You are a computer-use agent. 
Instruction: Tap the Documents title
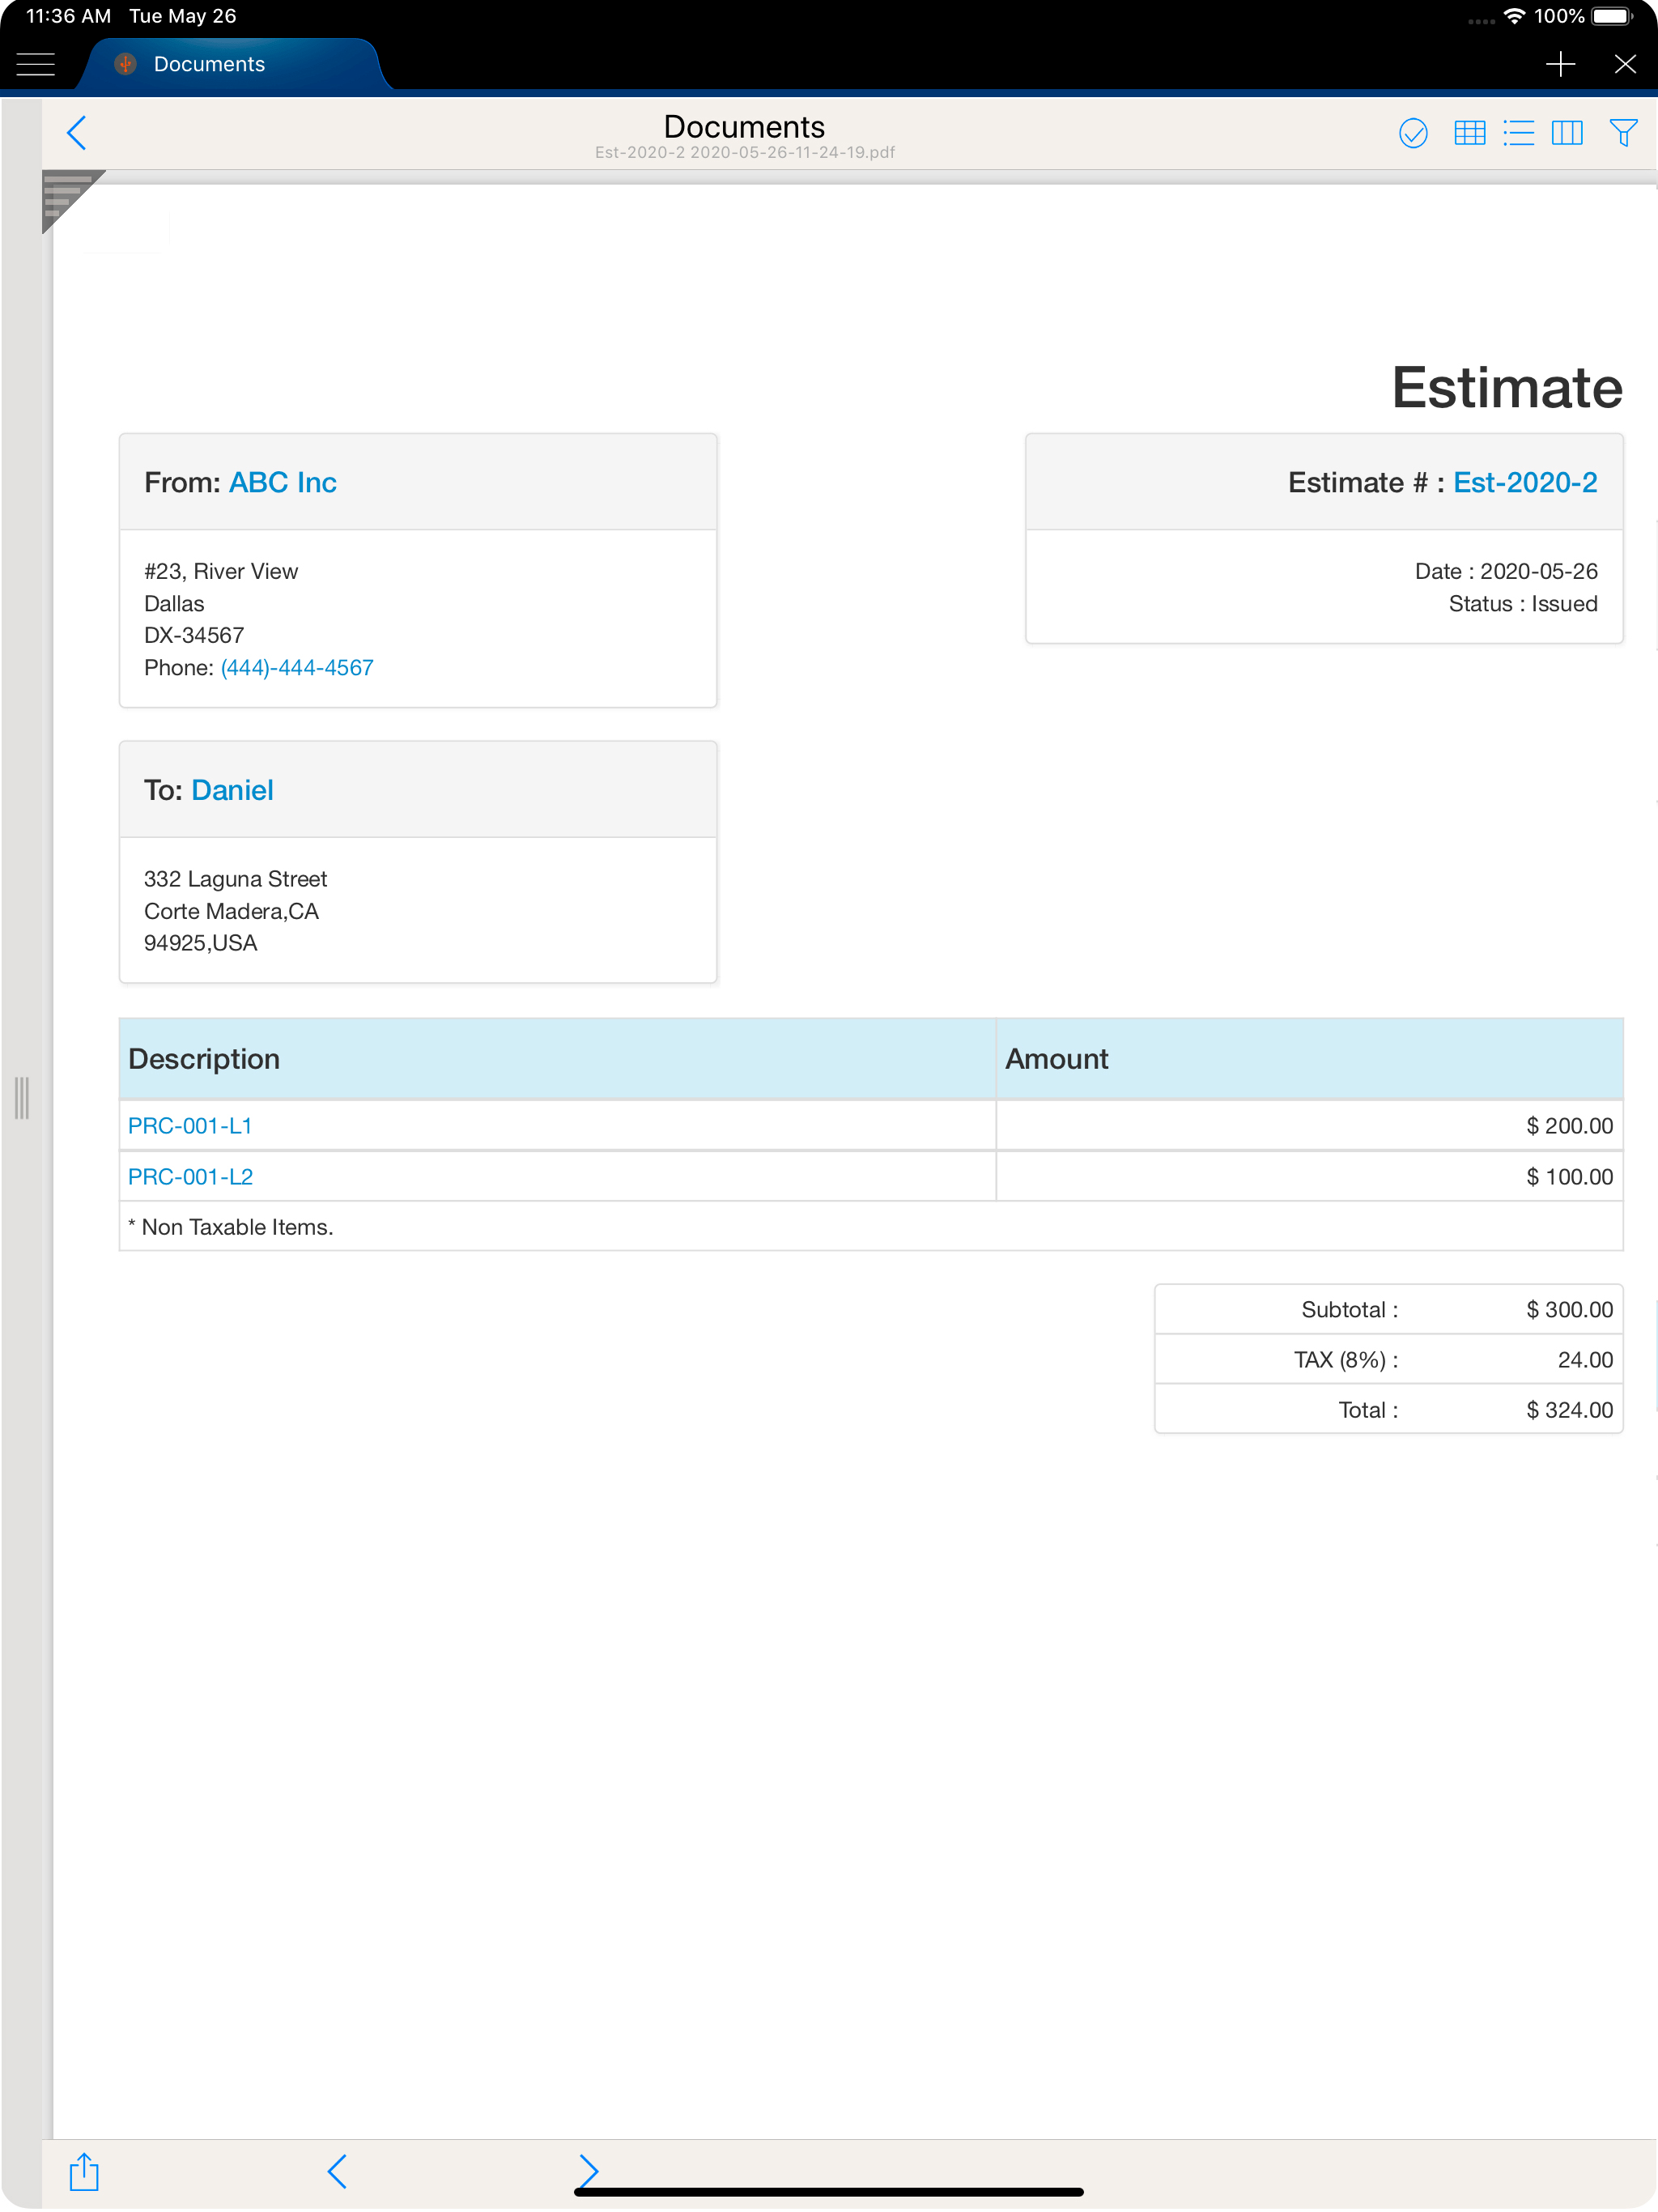click(744, 127)
